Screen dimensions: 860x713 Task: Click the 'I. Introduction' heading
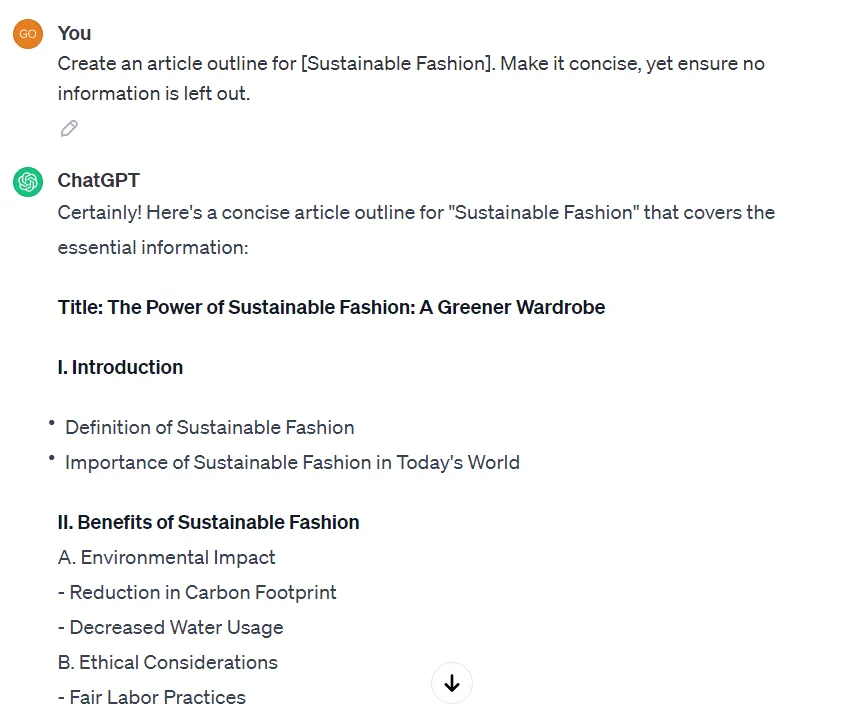coord(120,367)
